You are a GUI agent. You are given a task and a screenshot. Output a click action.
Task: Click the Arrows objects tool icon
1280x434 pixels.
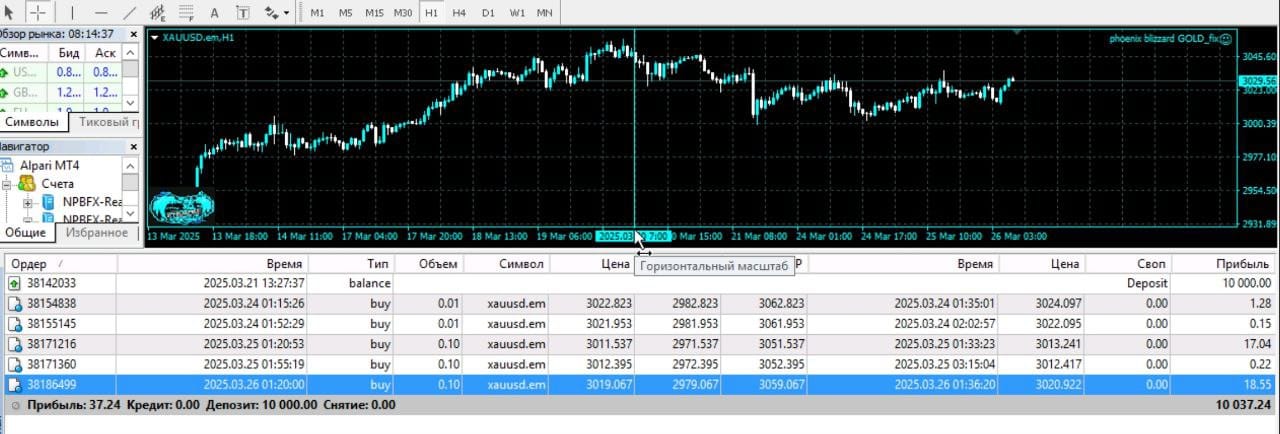(x=271, y=12)
